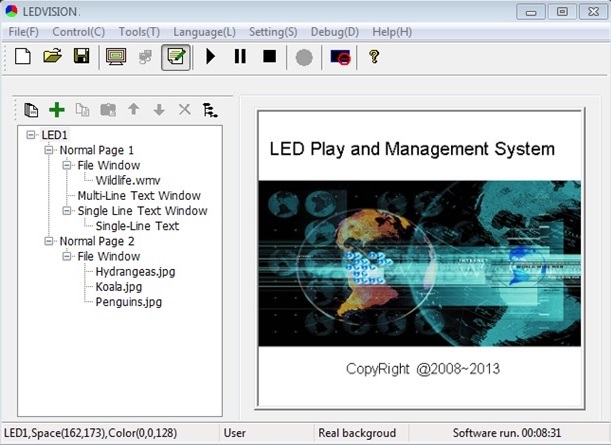Collapse File Window under Normal Page 2
Screen dimensions: 611x445
pyautogui.click(x=67, y=256)
